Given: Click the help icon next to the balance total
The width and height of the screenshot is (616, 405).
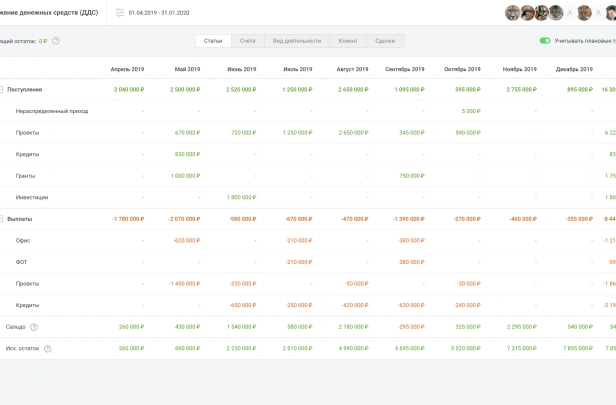Looking at the screenshot, I should (x=56, y=41).
